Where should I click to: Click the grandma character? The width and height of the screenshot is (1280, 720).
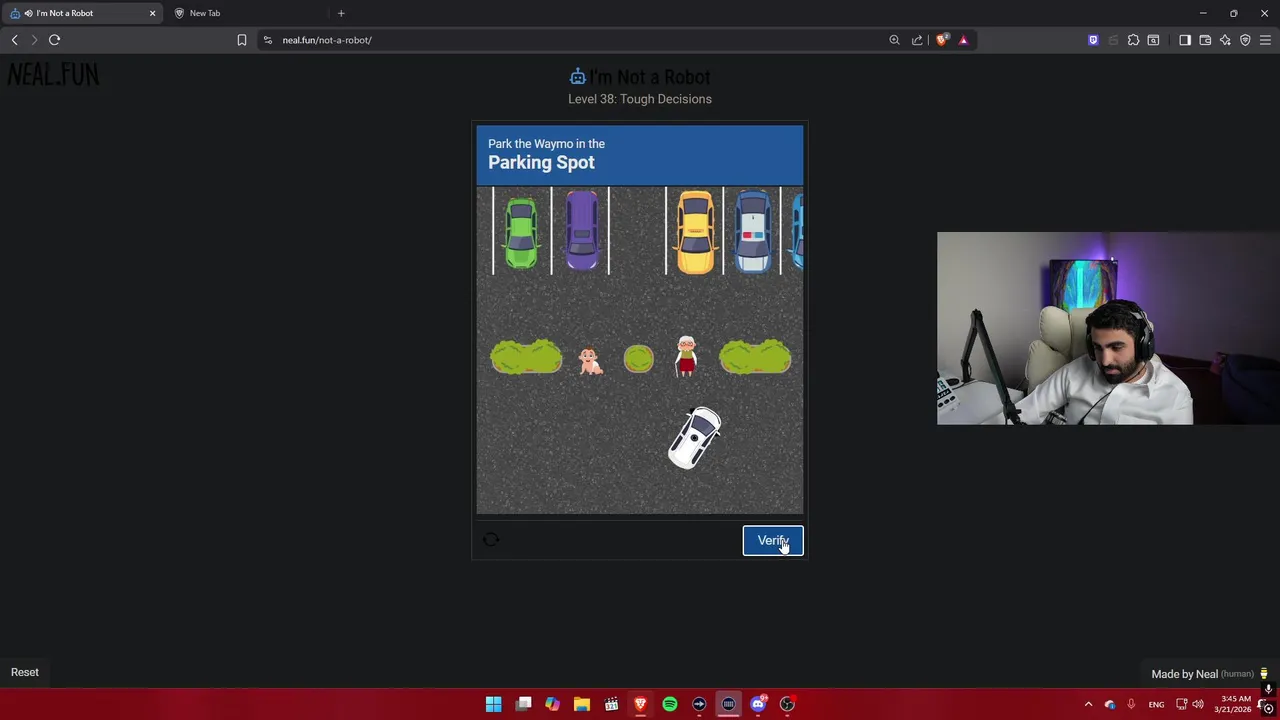point(686,356)
